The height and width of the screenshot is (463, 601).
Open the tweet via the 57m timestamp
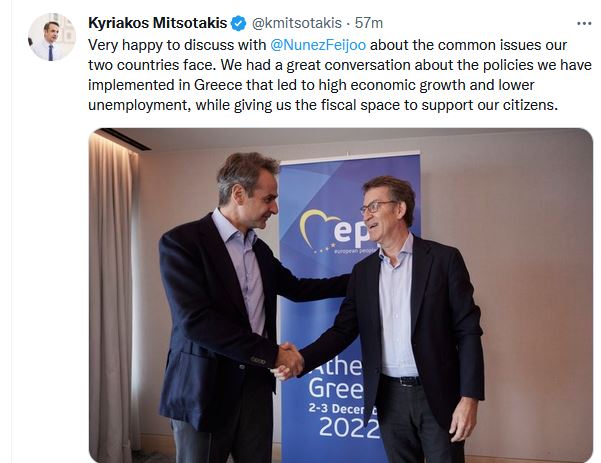pyautogui.click(x=368, y=23)
